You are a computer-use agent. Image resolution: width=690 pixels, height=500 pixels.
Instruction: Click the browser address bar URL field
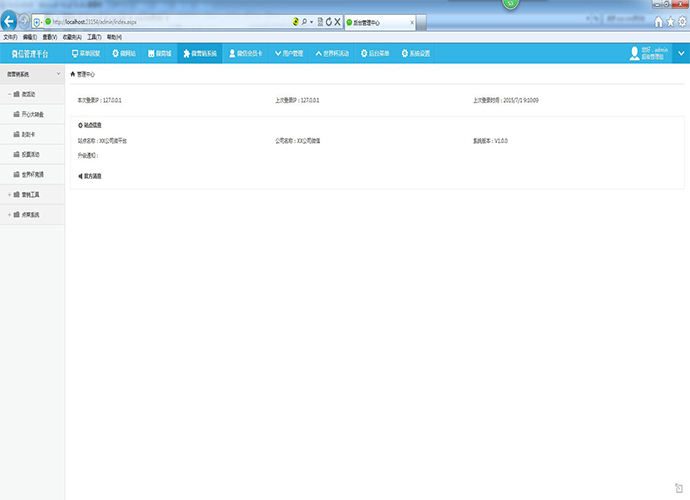[x=150, y=22]
